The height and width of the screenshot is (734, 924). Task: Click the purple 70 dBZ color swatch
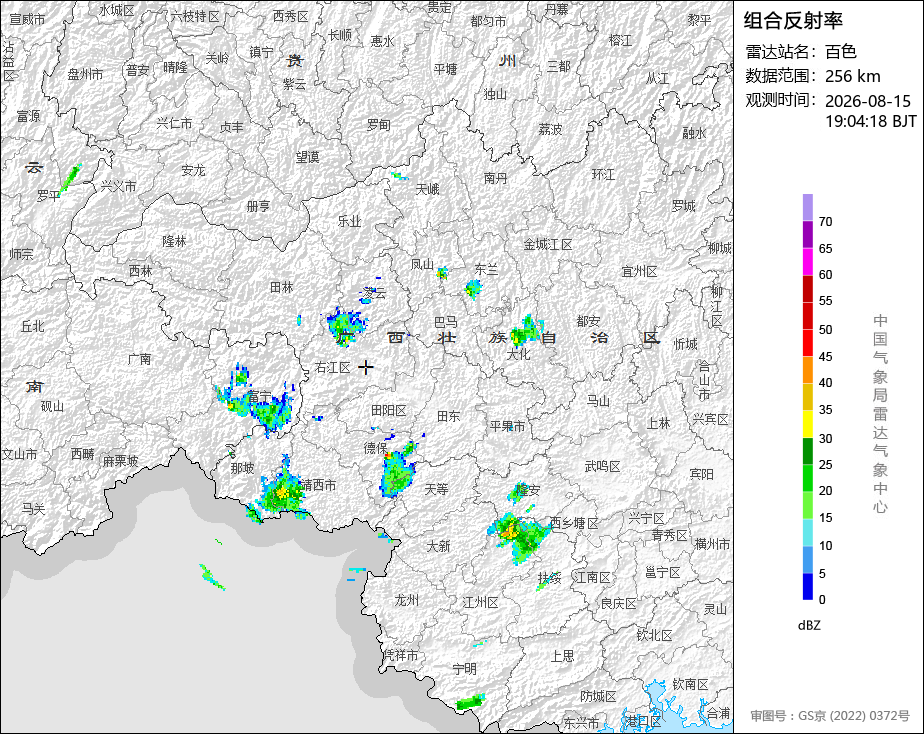pyautogui.click(x=807, y=207)
